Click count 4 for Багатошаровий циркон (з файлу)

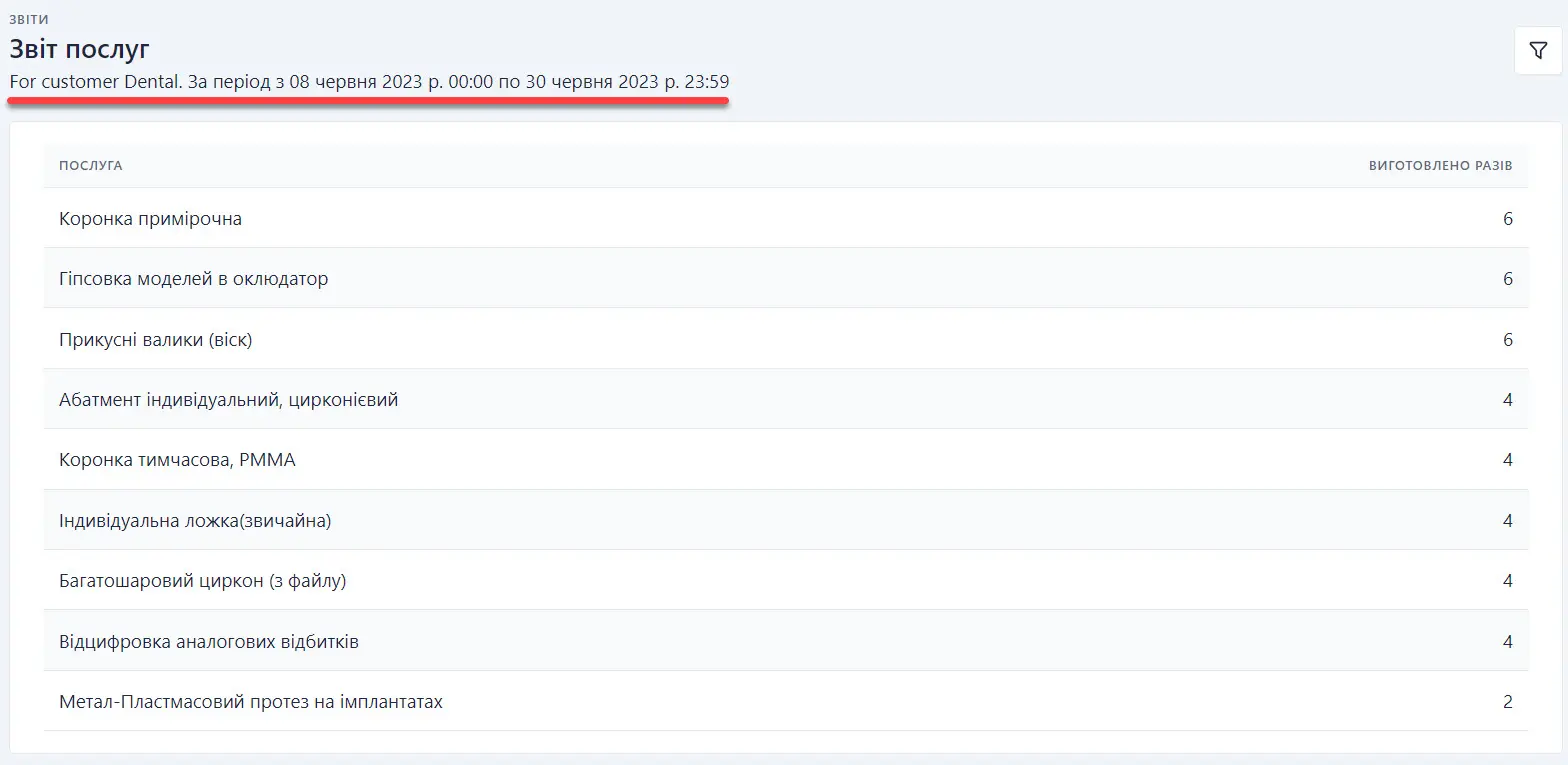[1508, 581]
